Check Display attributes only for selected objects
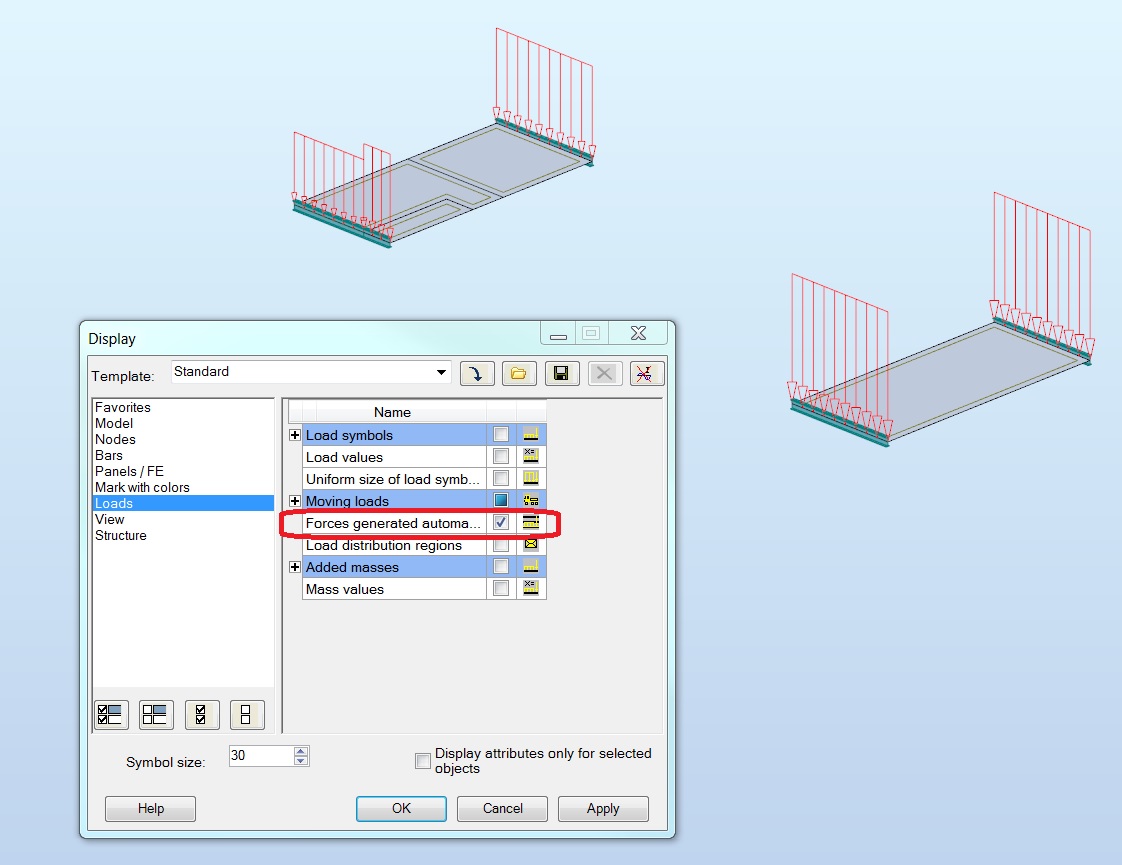This screenshot has width=1122, height=865. (x=423, y=760)
